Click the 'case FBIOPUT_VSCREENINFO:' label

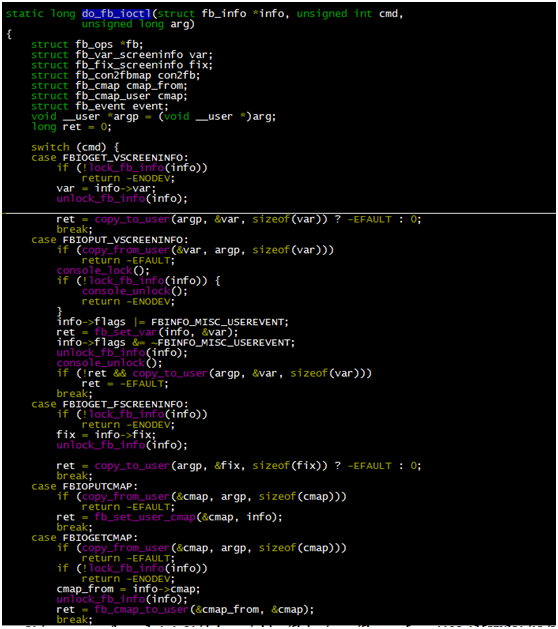pos(110,239)
